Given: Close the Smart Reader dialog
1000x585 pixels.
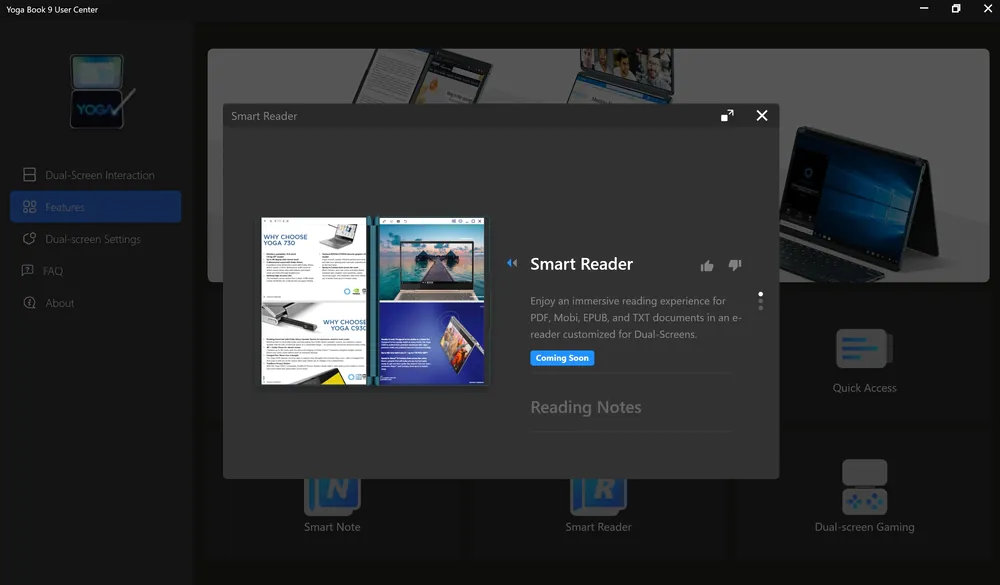Looking at the screenshot, I should click(x=761, y=115).
